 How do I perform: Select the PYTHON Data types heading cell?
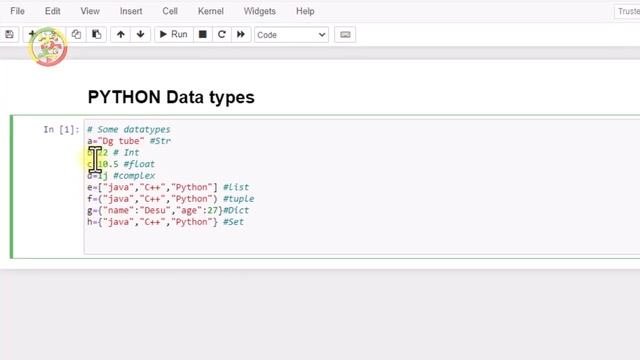(x=171, y=97)
